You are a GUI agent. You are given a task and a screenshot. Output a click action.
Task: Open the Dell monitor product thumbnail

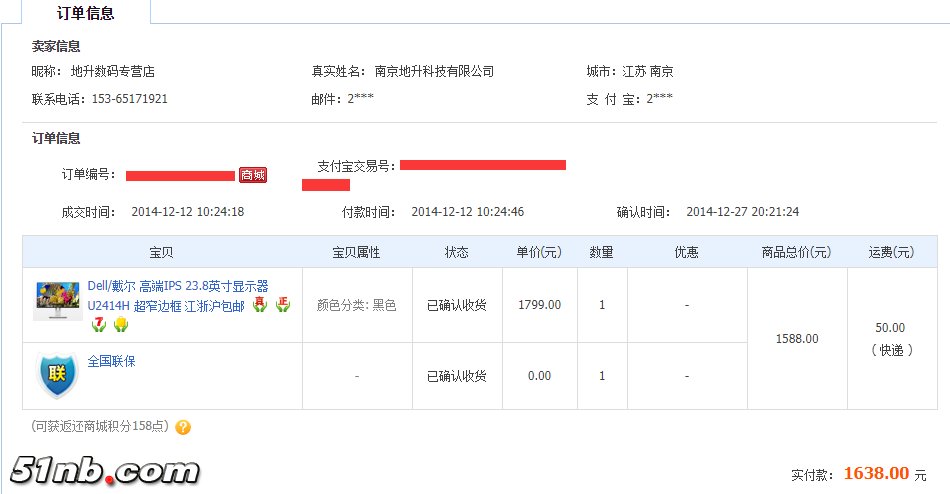click(56, 300)
